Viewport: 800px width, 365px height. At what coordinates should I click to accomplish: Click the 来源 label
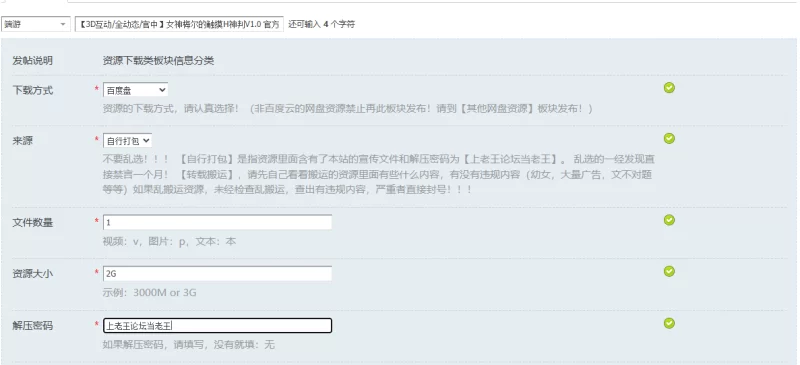[x=22, y=141]
